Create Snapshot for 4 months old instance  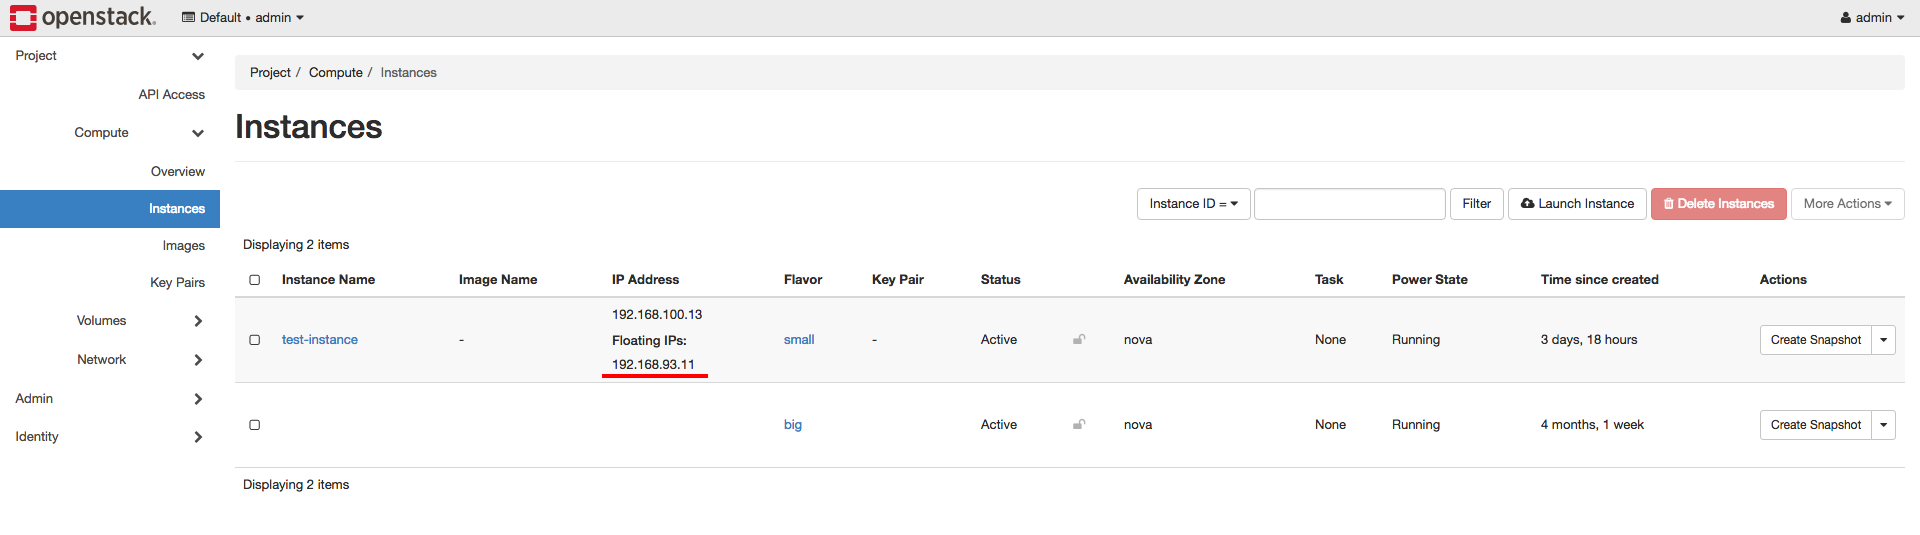1816,425
